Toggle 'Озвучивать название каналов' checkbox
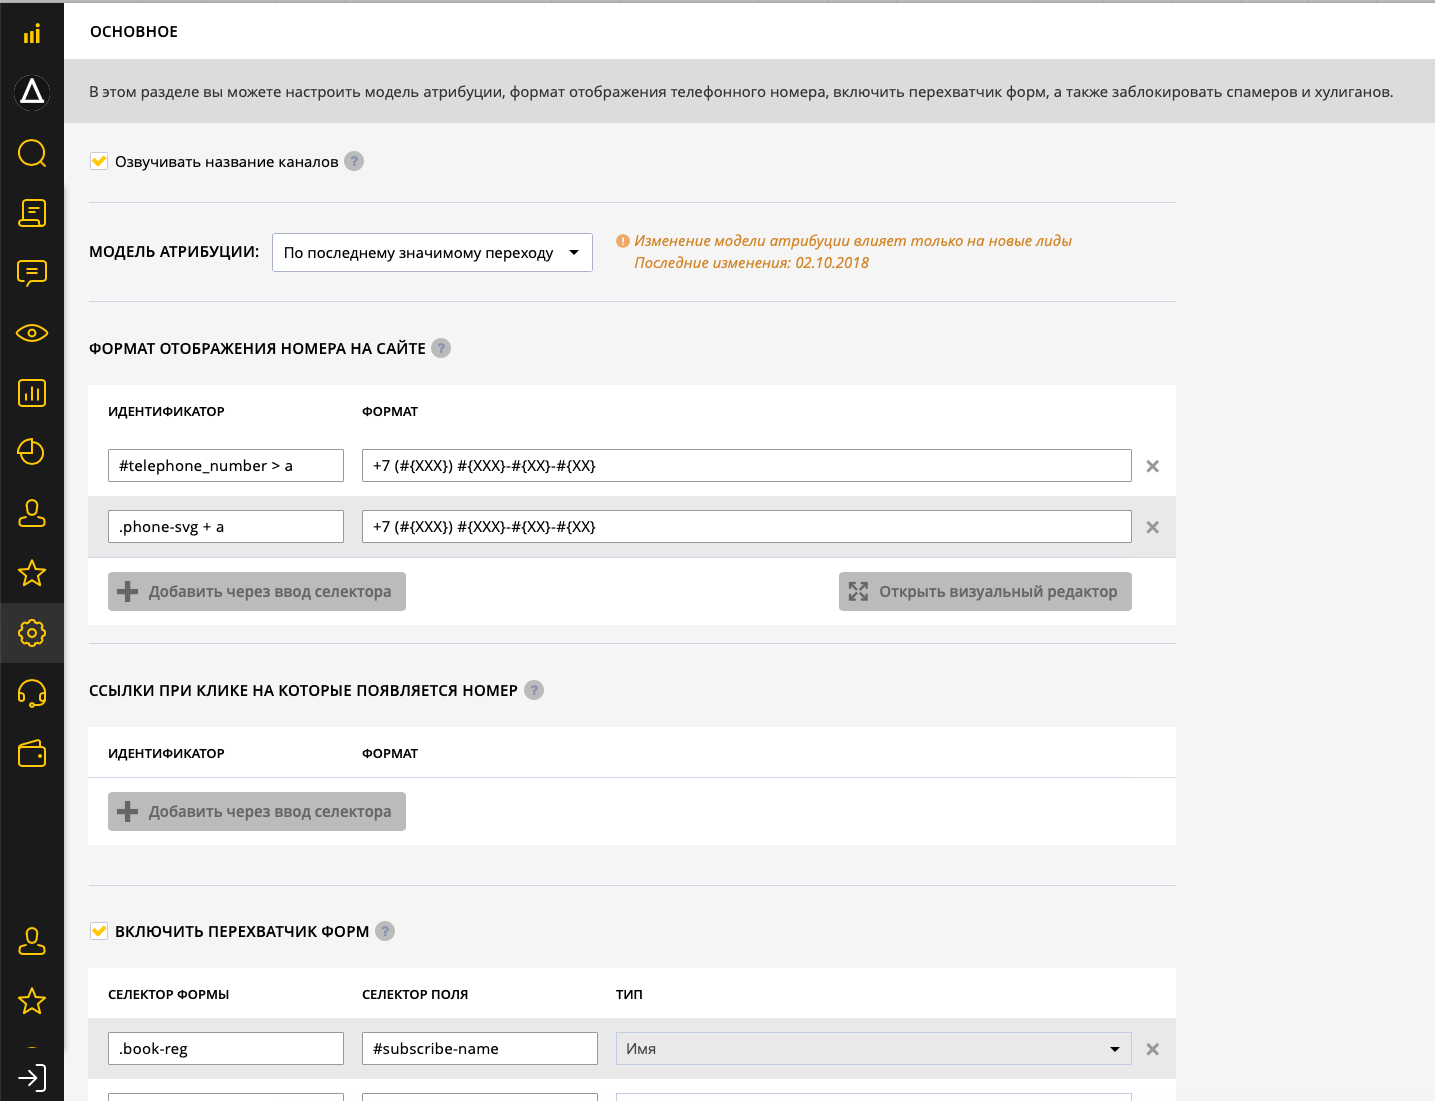The width and height of the screenshot is (1435, 1101). (99, 161)
